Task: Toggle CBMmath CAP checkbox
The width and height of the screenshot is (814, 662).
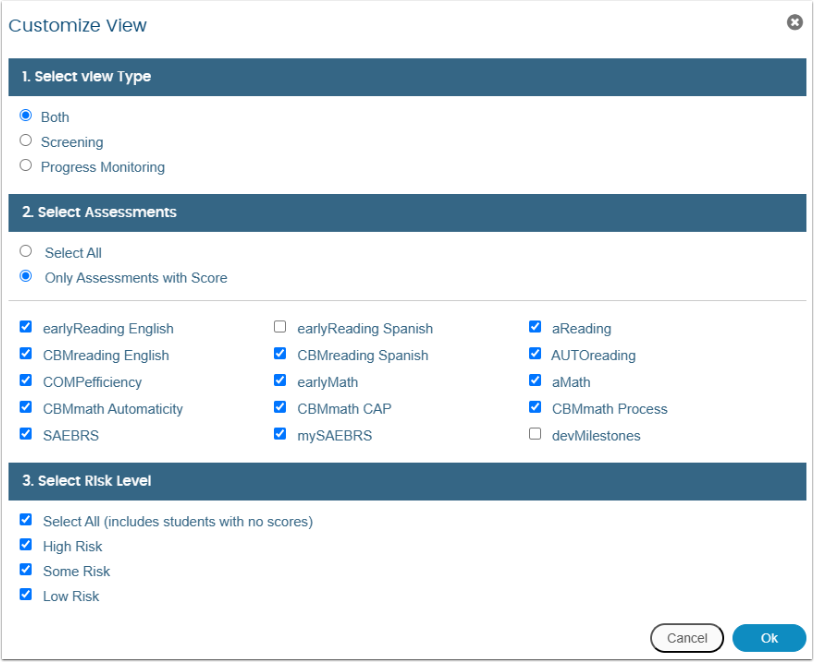Action: (280, 407)
